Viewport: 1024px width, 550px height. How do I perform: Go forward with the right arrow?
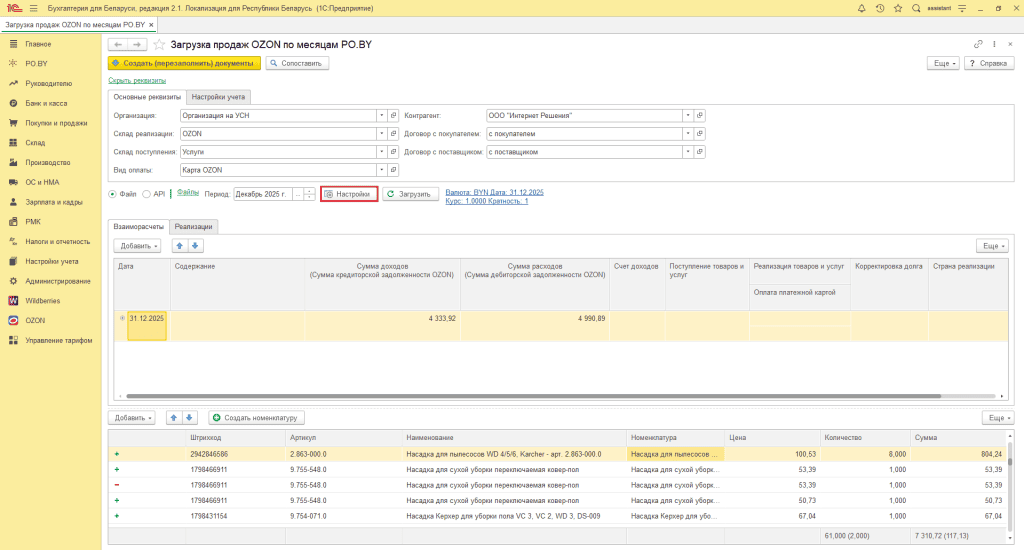[137, 44]
